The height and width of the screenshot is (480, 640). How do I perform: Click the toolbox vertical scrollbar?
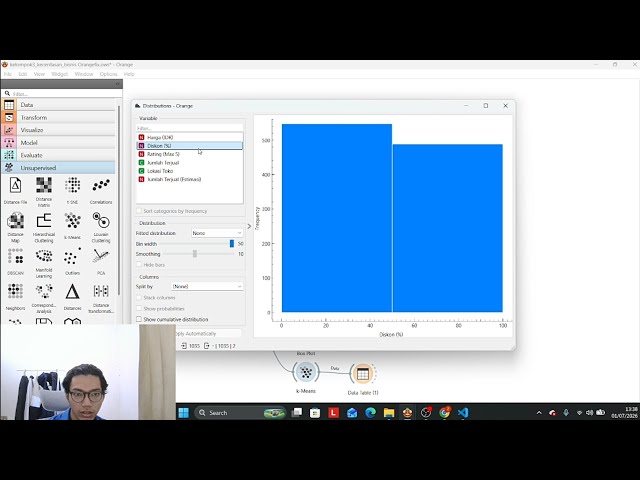119,200
